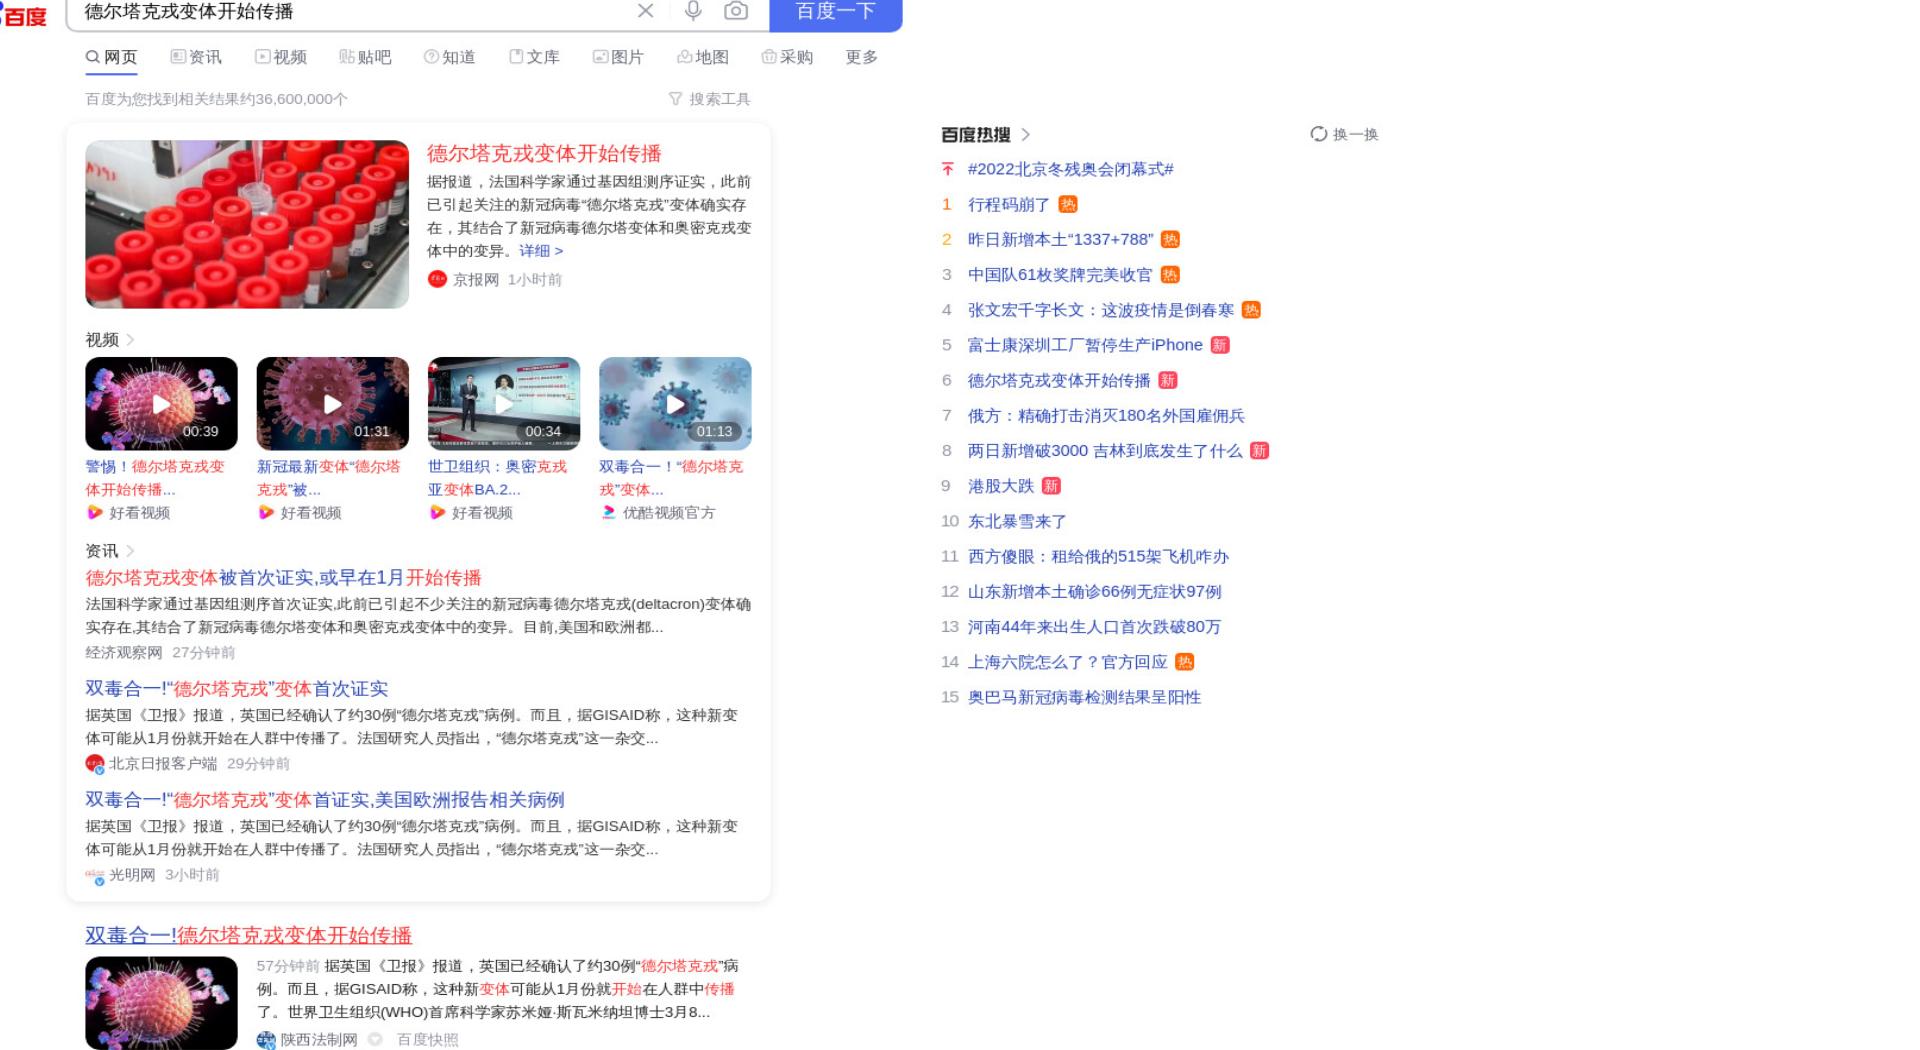Open hot search 中国队61枚奖牌完美收官
The width and height of the screenshot is (1920, 1050).
[x=1060, y=274]
